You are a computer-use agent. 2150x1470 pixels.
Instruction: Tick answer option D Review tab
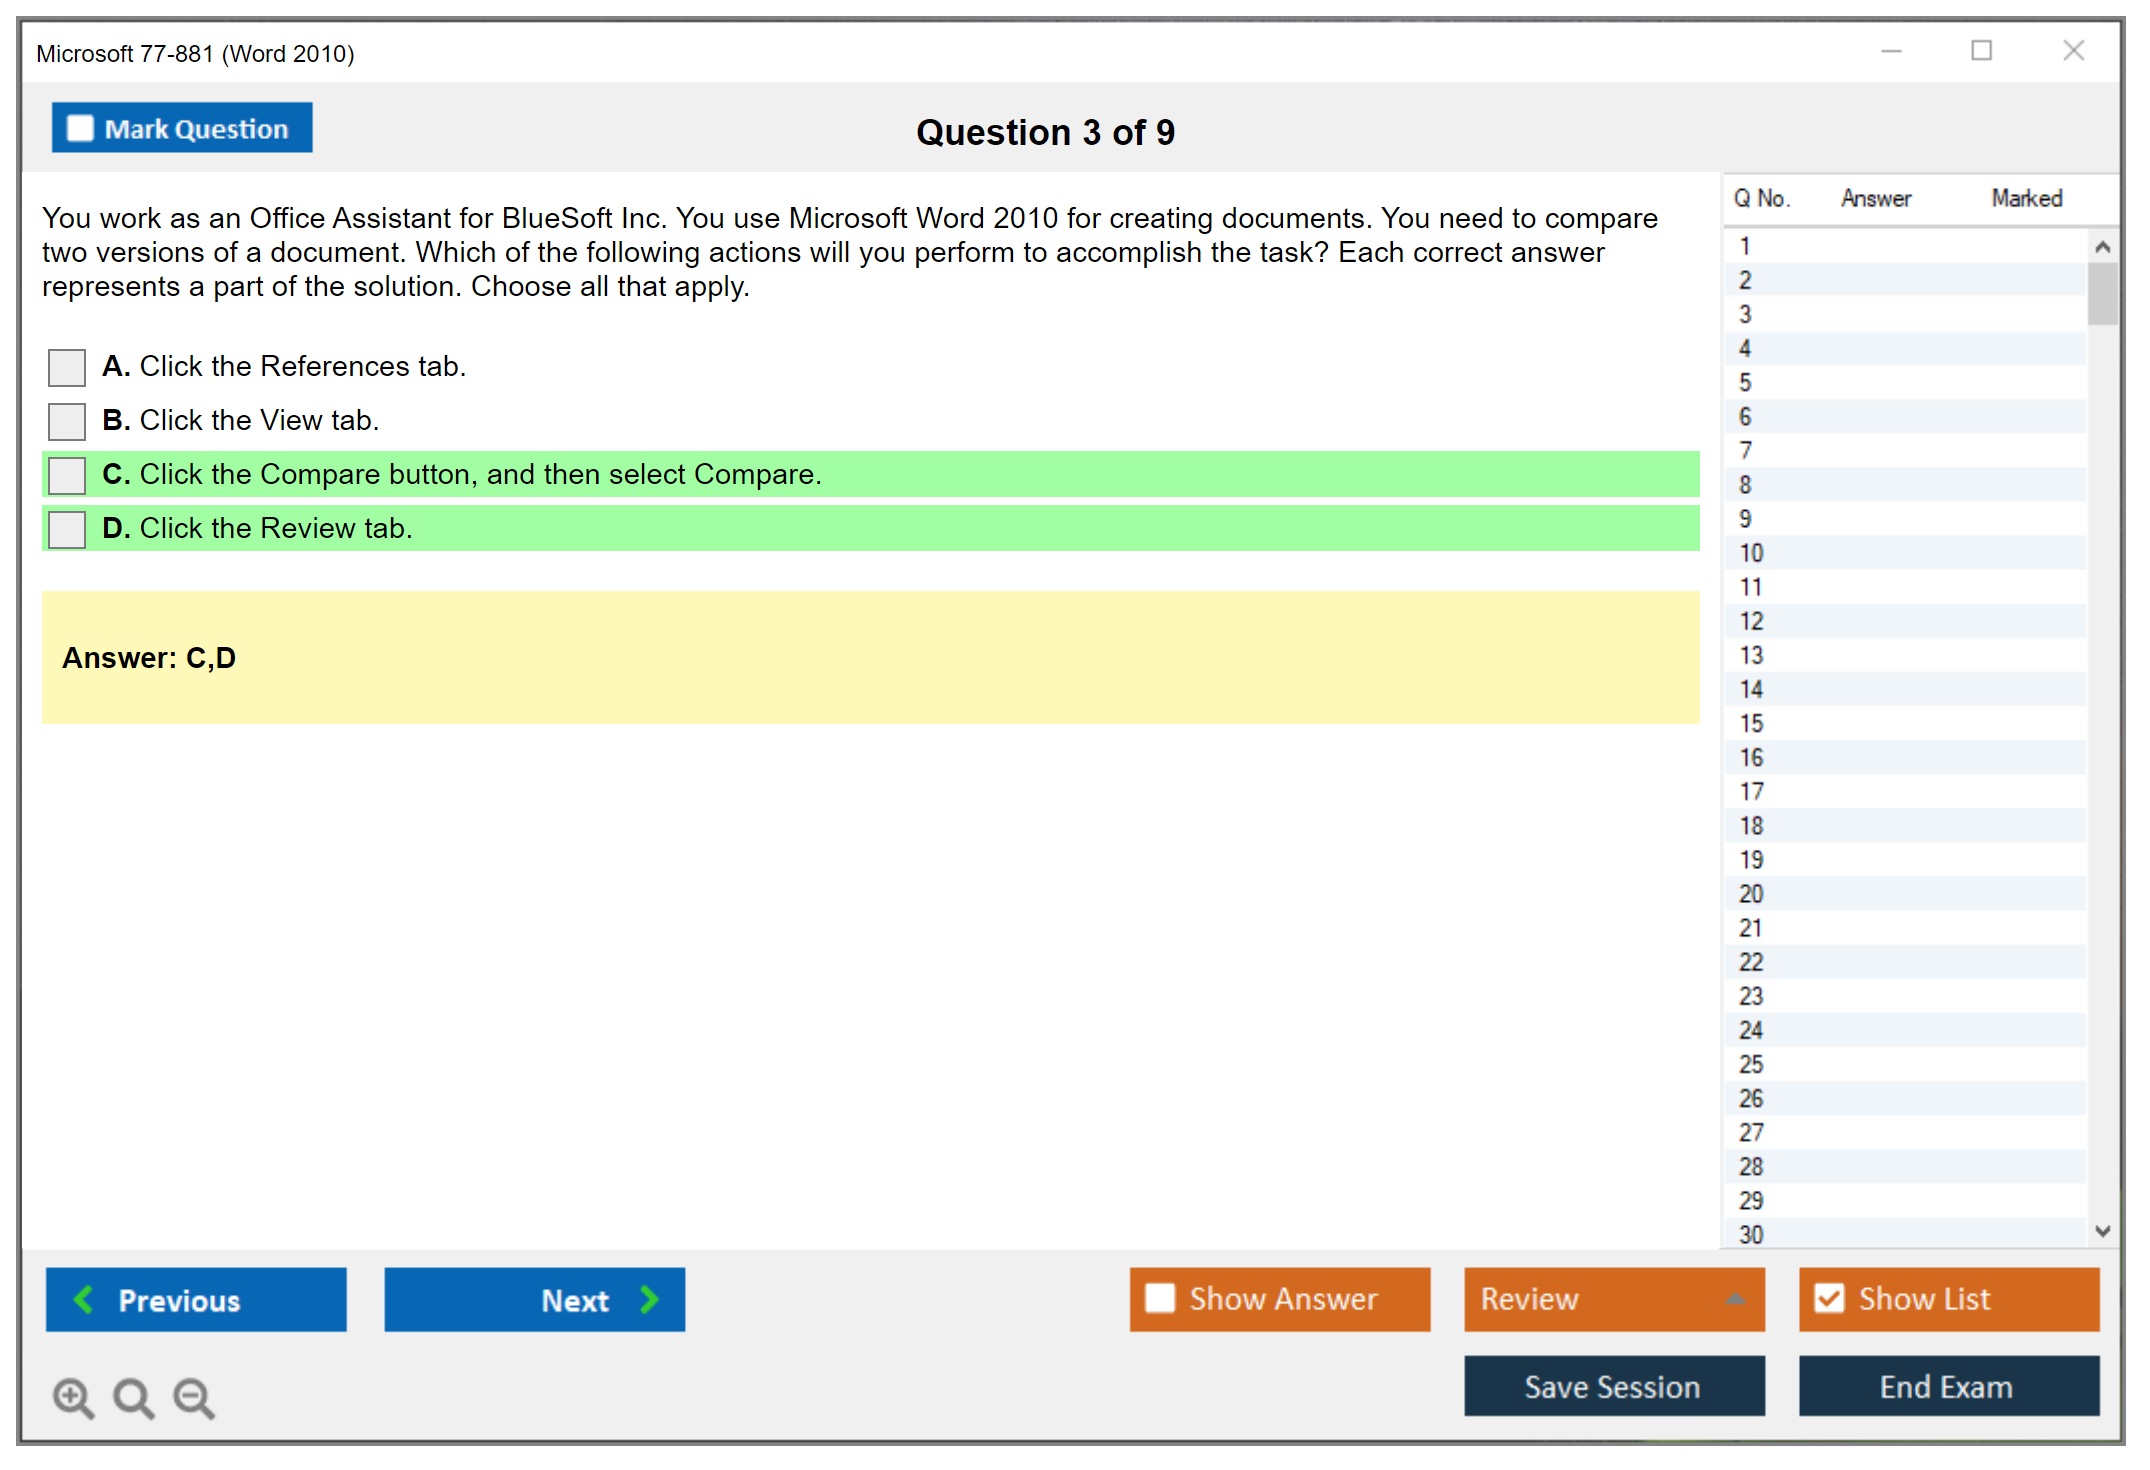tap(67, 529)
